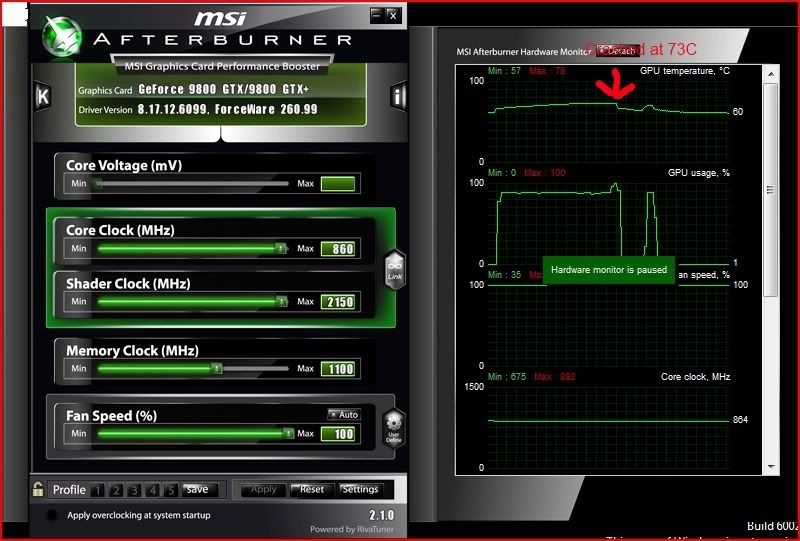This screenshot has height=541, width=800.
Task: Click the Graphics Card name text
Action: tap(223, 90)
